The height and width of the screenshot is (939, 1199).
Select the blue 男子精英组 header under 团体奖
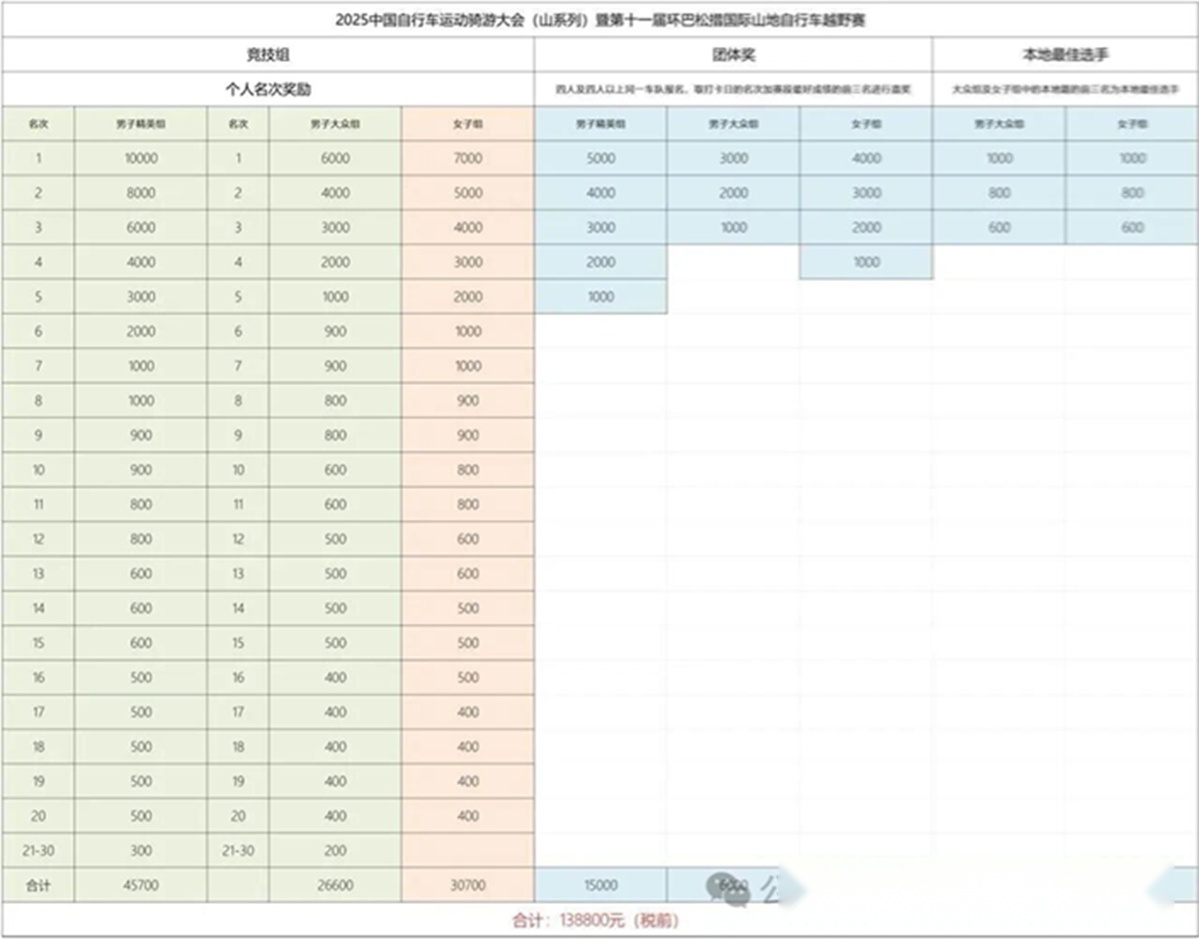click(x=600, y=124)
